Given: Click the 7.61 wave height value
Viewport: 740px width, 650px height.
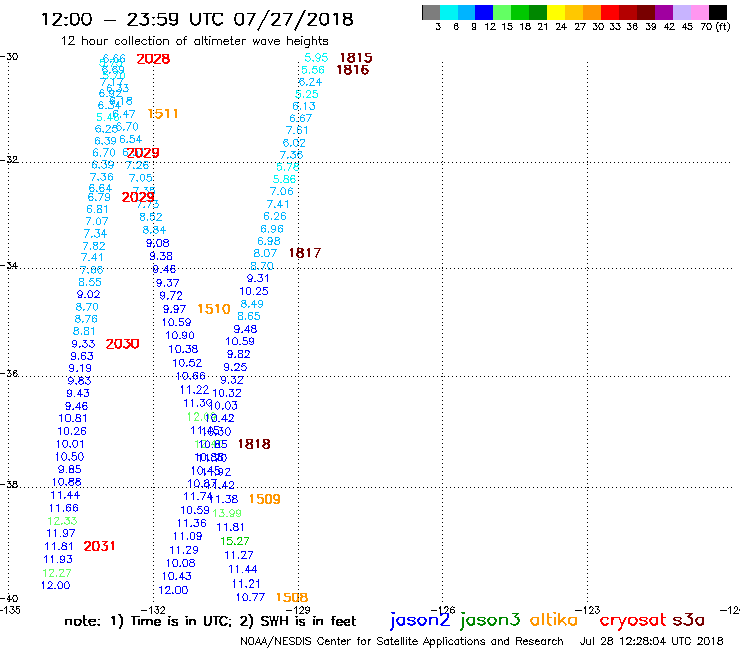Looking at the screenshot, I should point(297,130).
